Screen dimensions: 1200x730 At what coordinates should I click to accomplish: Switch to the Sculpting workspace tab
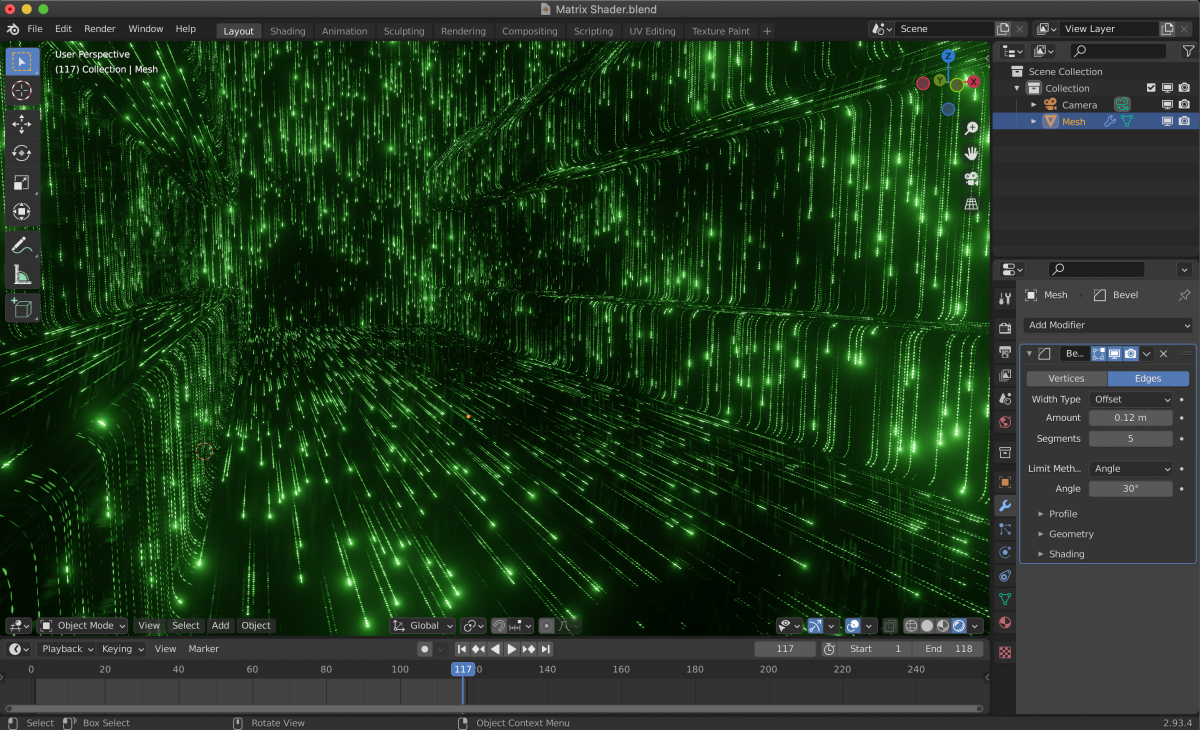(x=404, y=31)
